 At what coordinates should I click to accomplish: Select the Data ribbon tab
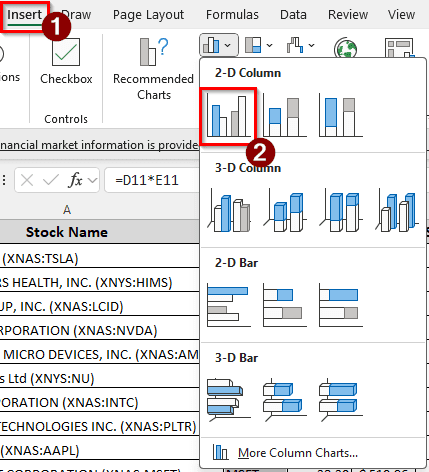(293, 15)
